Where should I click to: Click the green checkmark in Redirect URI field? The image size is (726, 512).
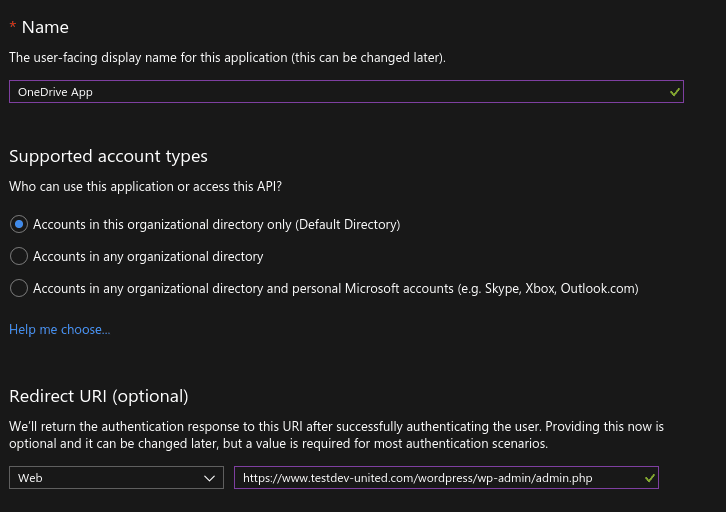tap(650, 478)
